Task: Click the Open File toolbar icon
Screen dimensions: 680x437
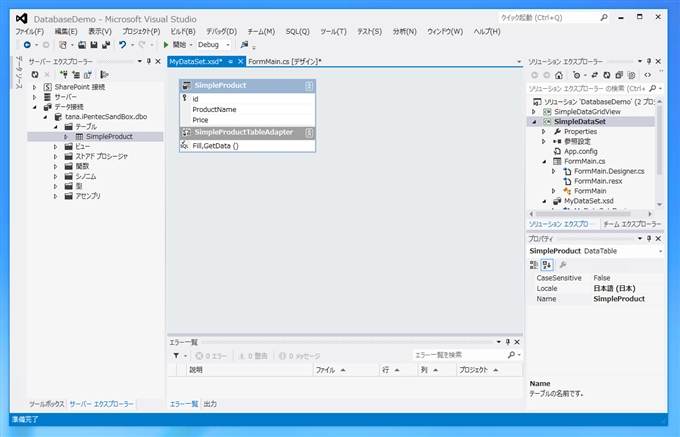Action: [x=82, y=45]
